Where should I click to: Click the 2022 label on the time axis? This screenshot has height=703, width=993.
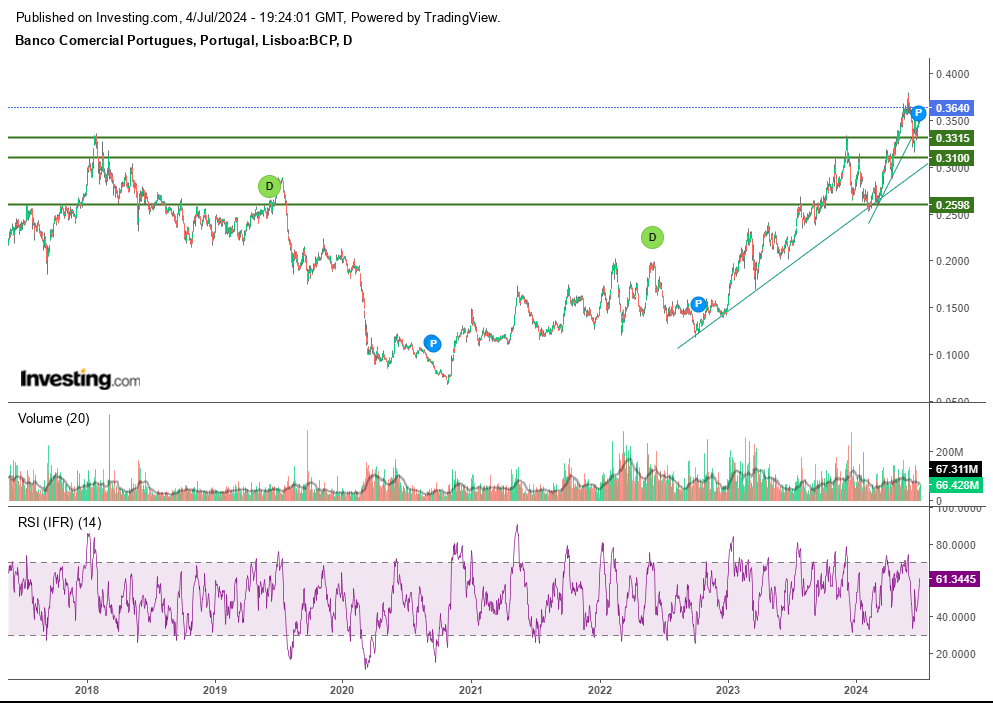click(599, 690)
